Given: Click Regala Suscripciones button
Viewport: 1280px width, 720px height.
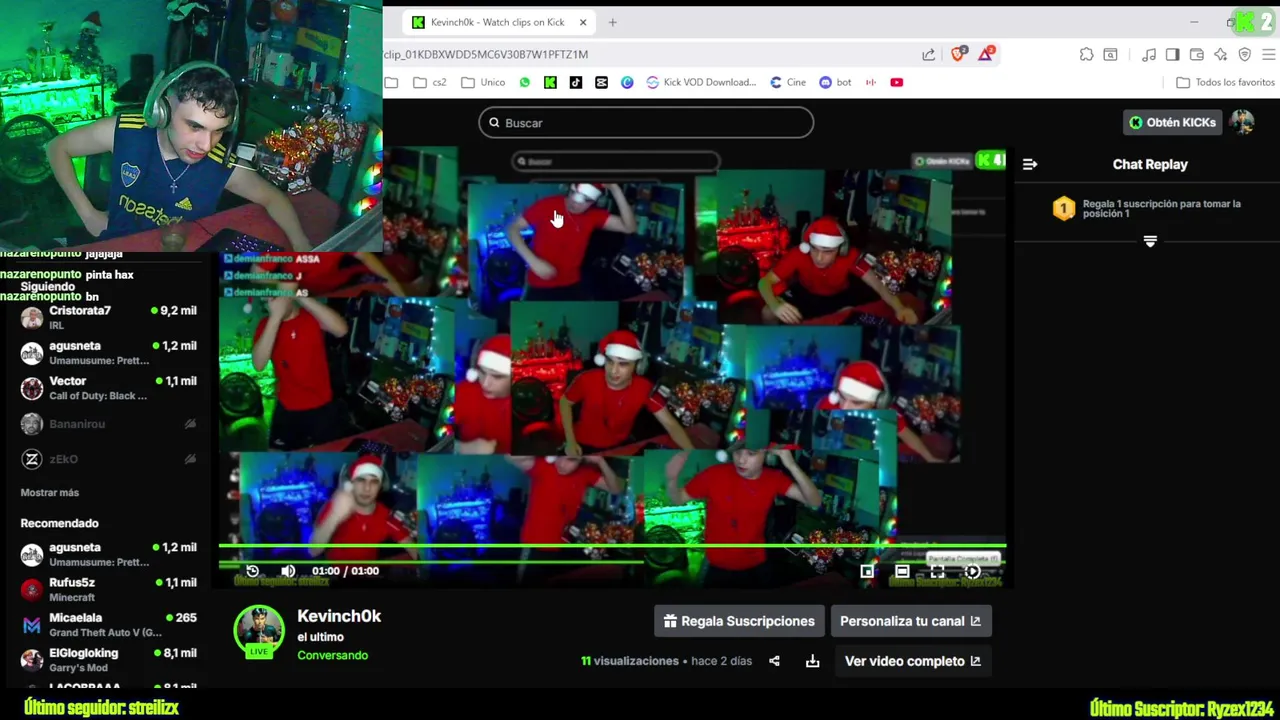Looking at the screenshot, I should pos(739,621).
